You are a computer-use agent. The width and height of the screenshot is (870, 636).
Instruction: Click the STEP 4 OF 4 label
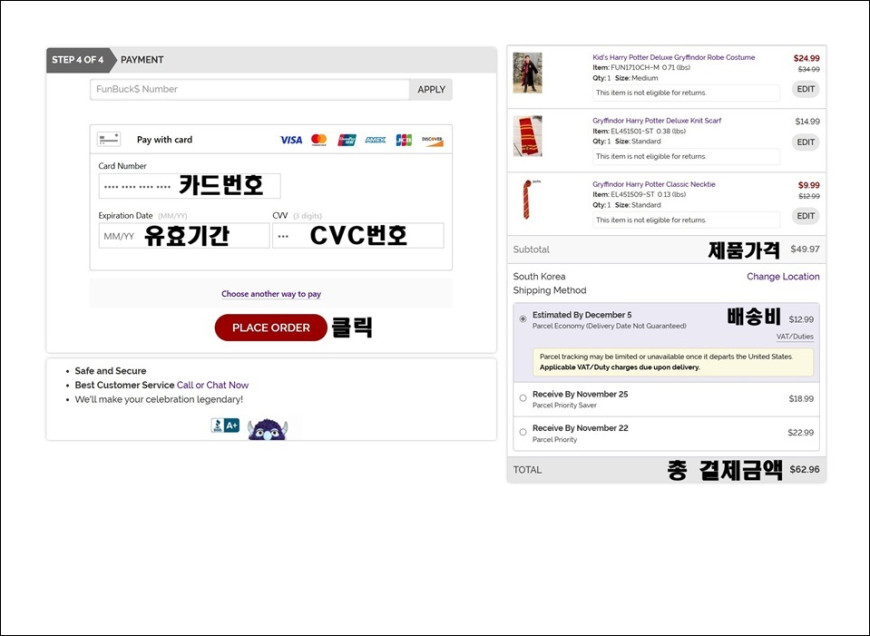pyautogui.click(x=78, y=60)
